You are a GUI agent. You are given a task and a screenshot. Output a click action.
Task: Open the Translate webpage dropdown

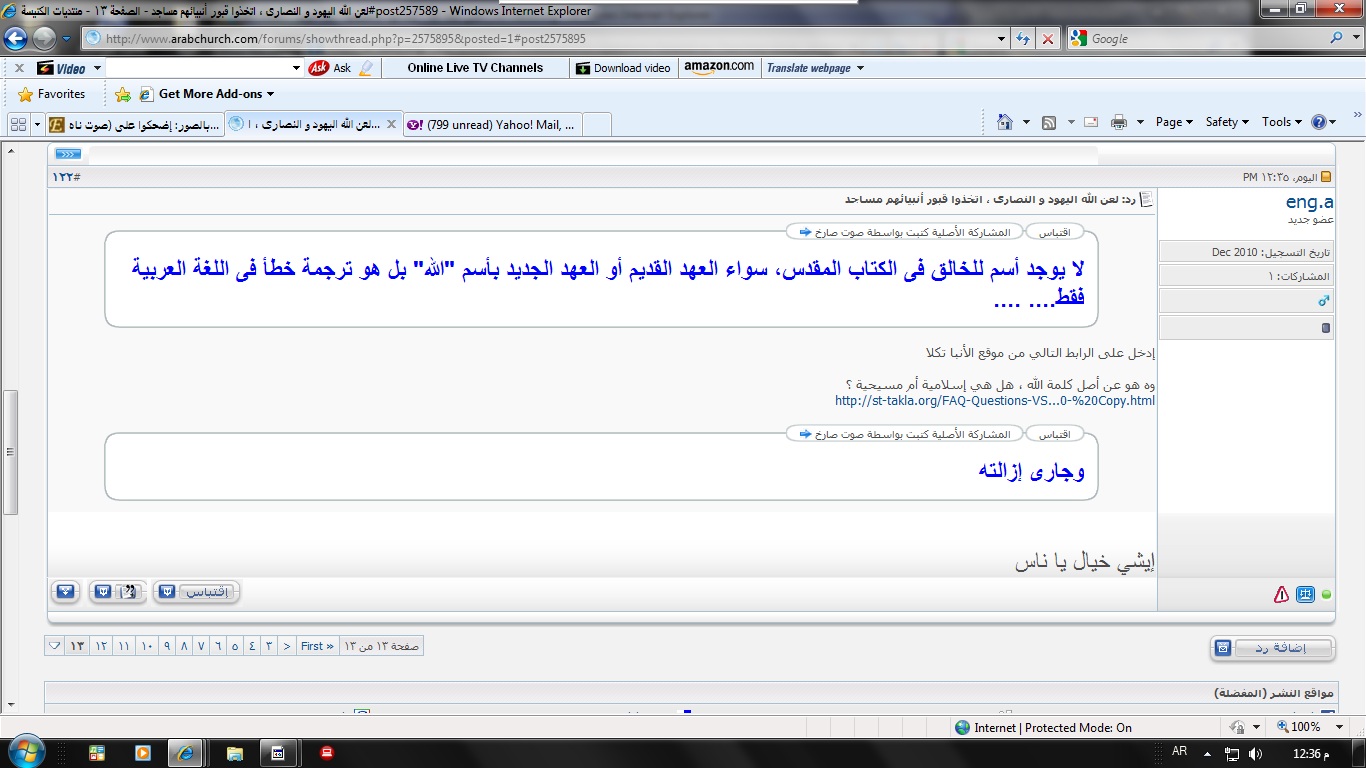pos(860,68)
